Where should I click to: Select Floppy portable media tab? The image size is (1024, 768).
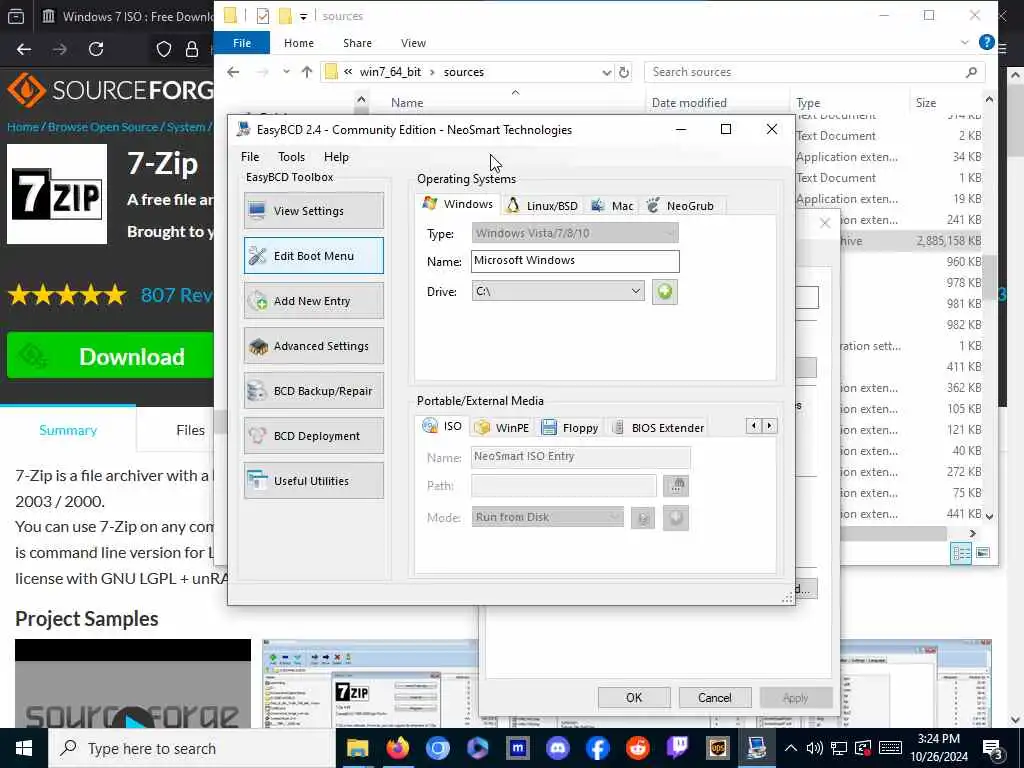(570, 428)
